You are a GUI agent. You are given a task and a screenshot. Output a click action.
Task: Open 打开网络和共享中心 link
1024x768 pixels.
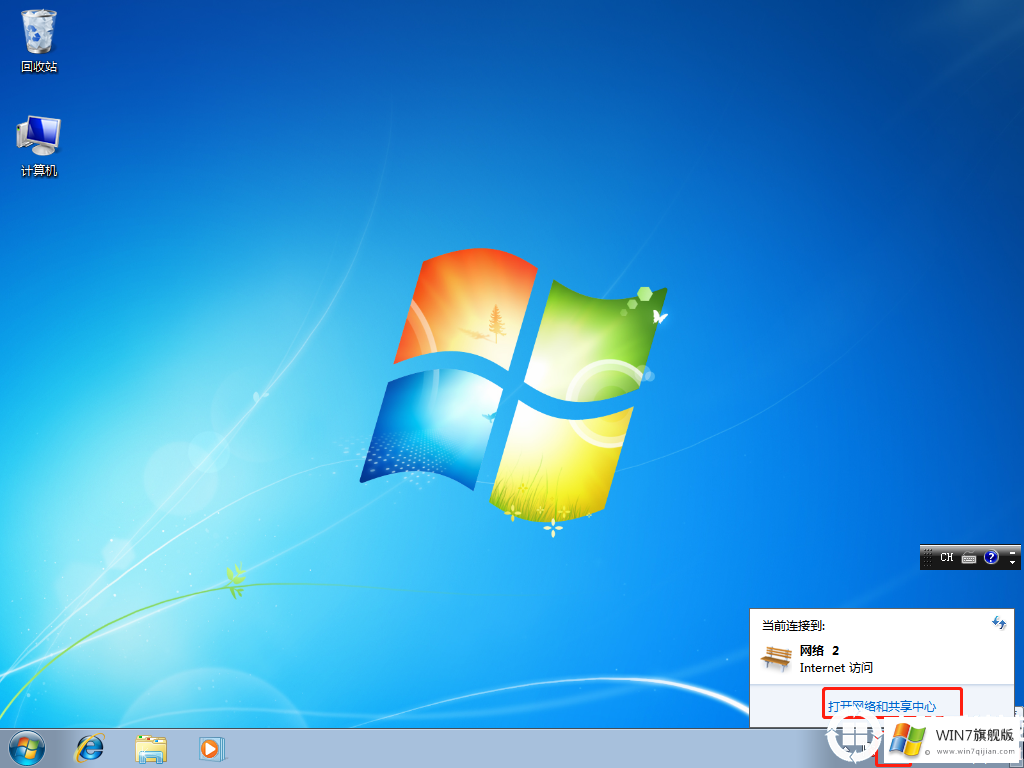click(882, 706)
